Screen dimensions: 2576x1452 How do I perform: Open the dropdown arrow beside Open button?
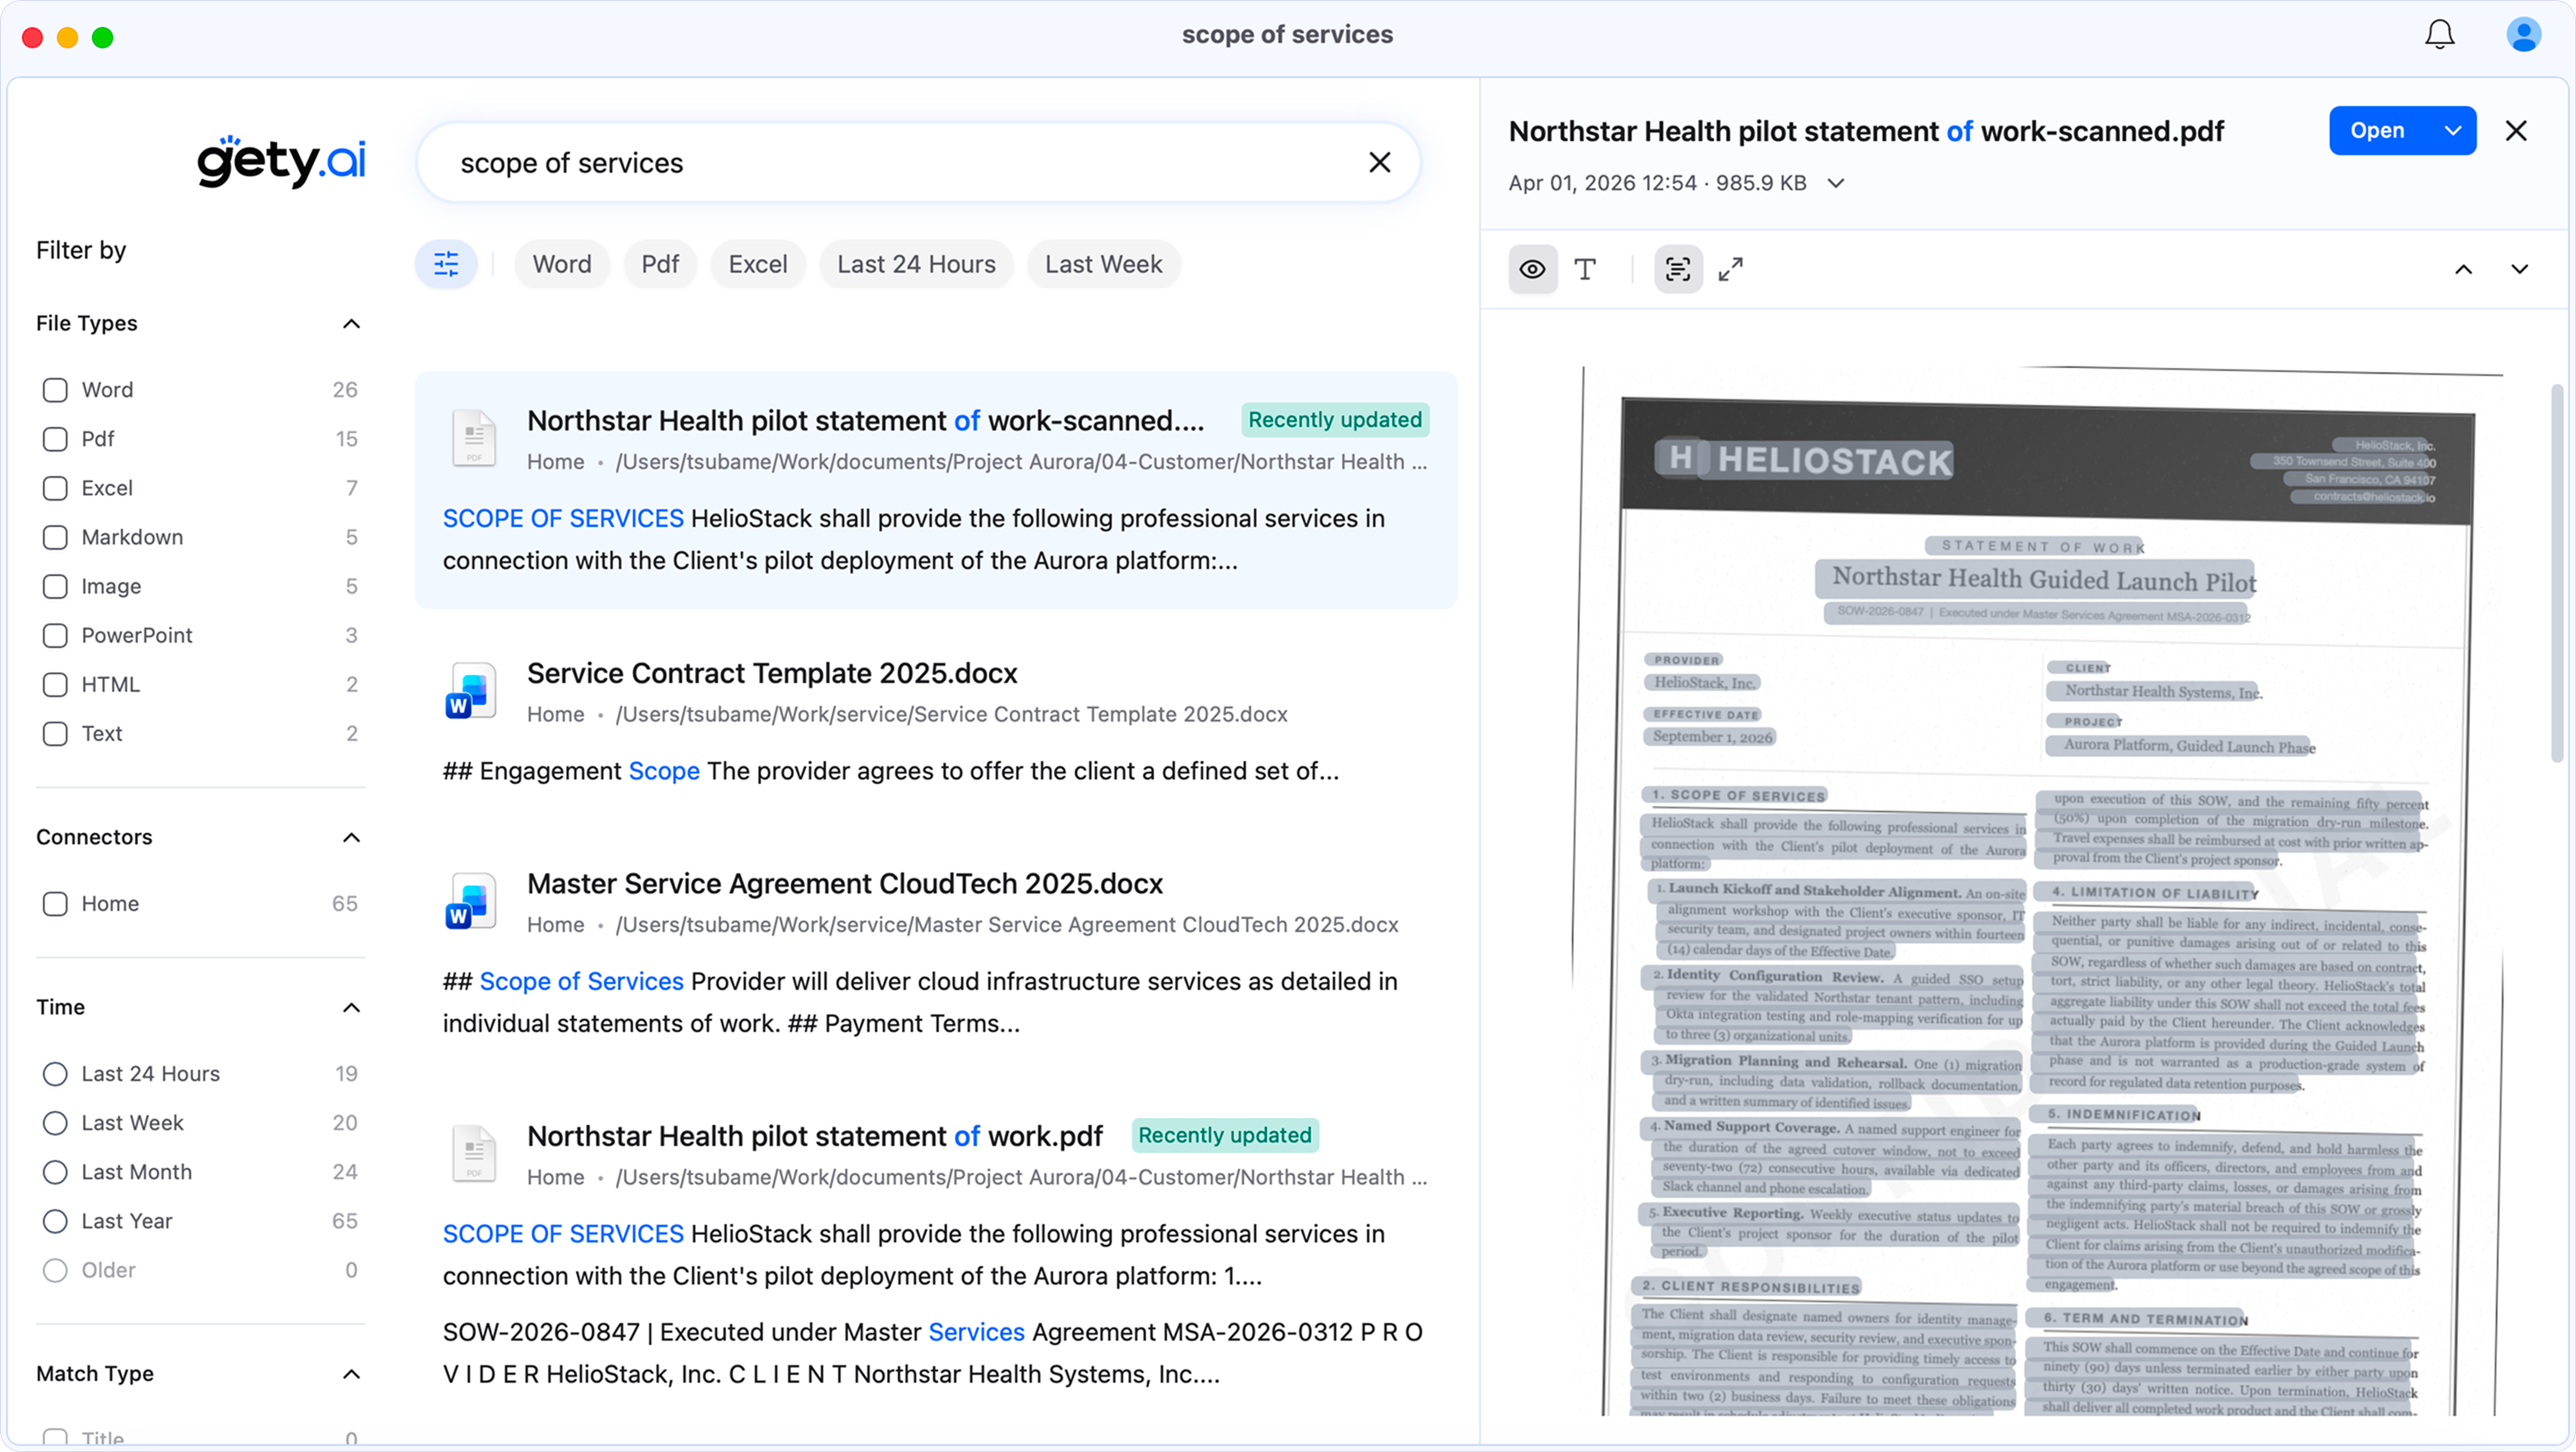pos(2452,131)
